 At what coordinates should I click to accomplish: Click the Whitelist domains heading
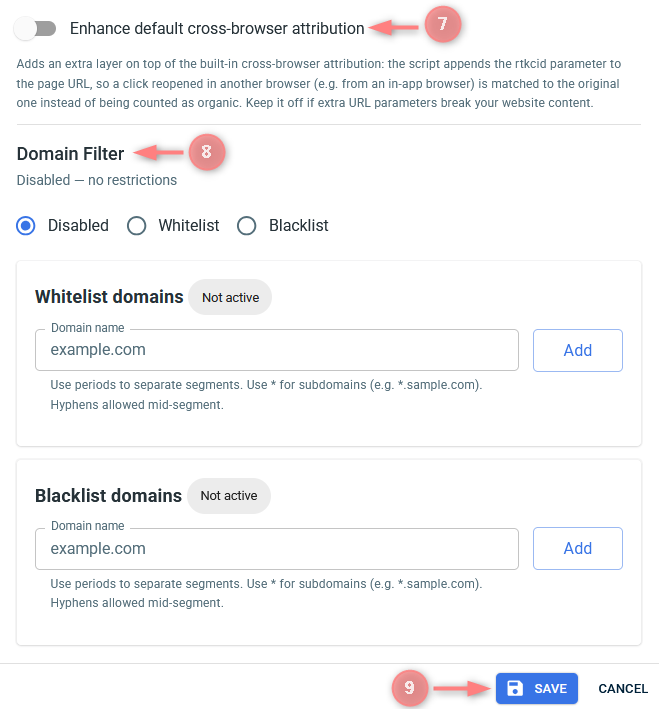pos(109,297)
